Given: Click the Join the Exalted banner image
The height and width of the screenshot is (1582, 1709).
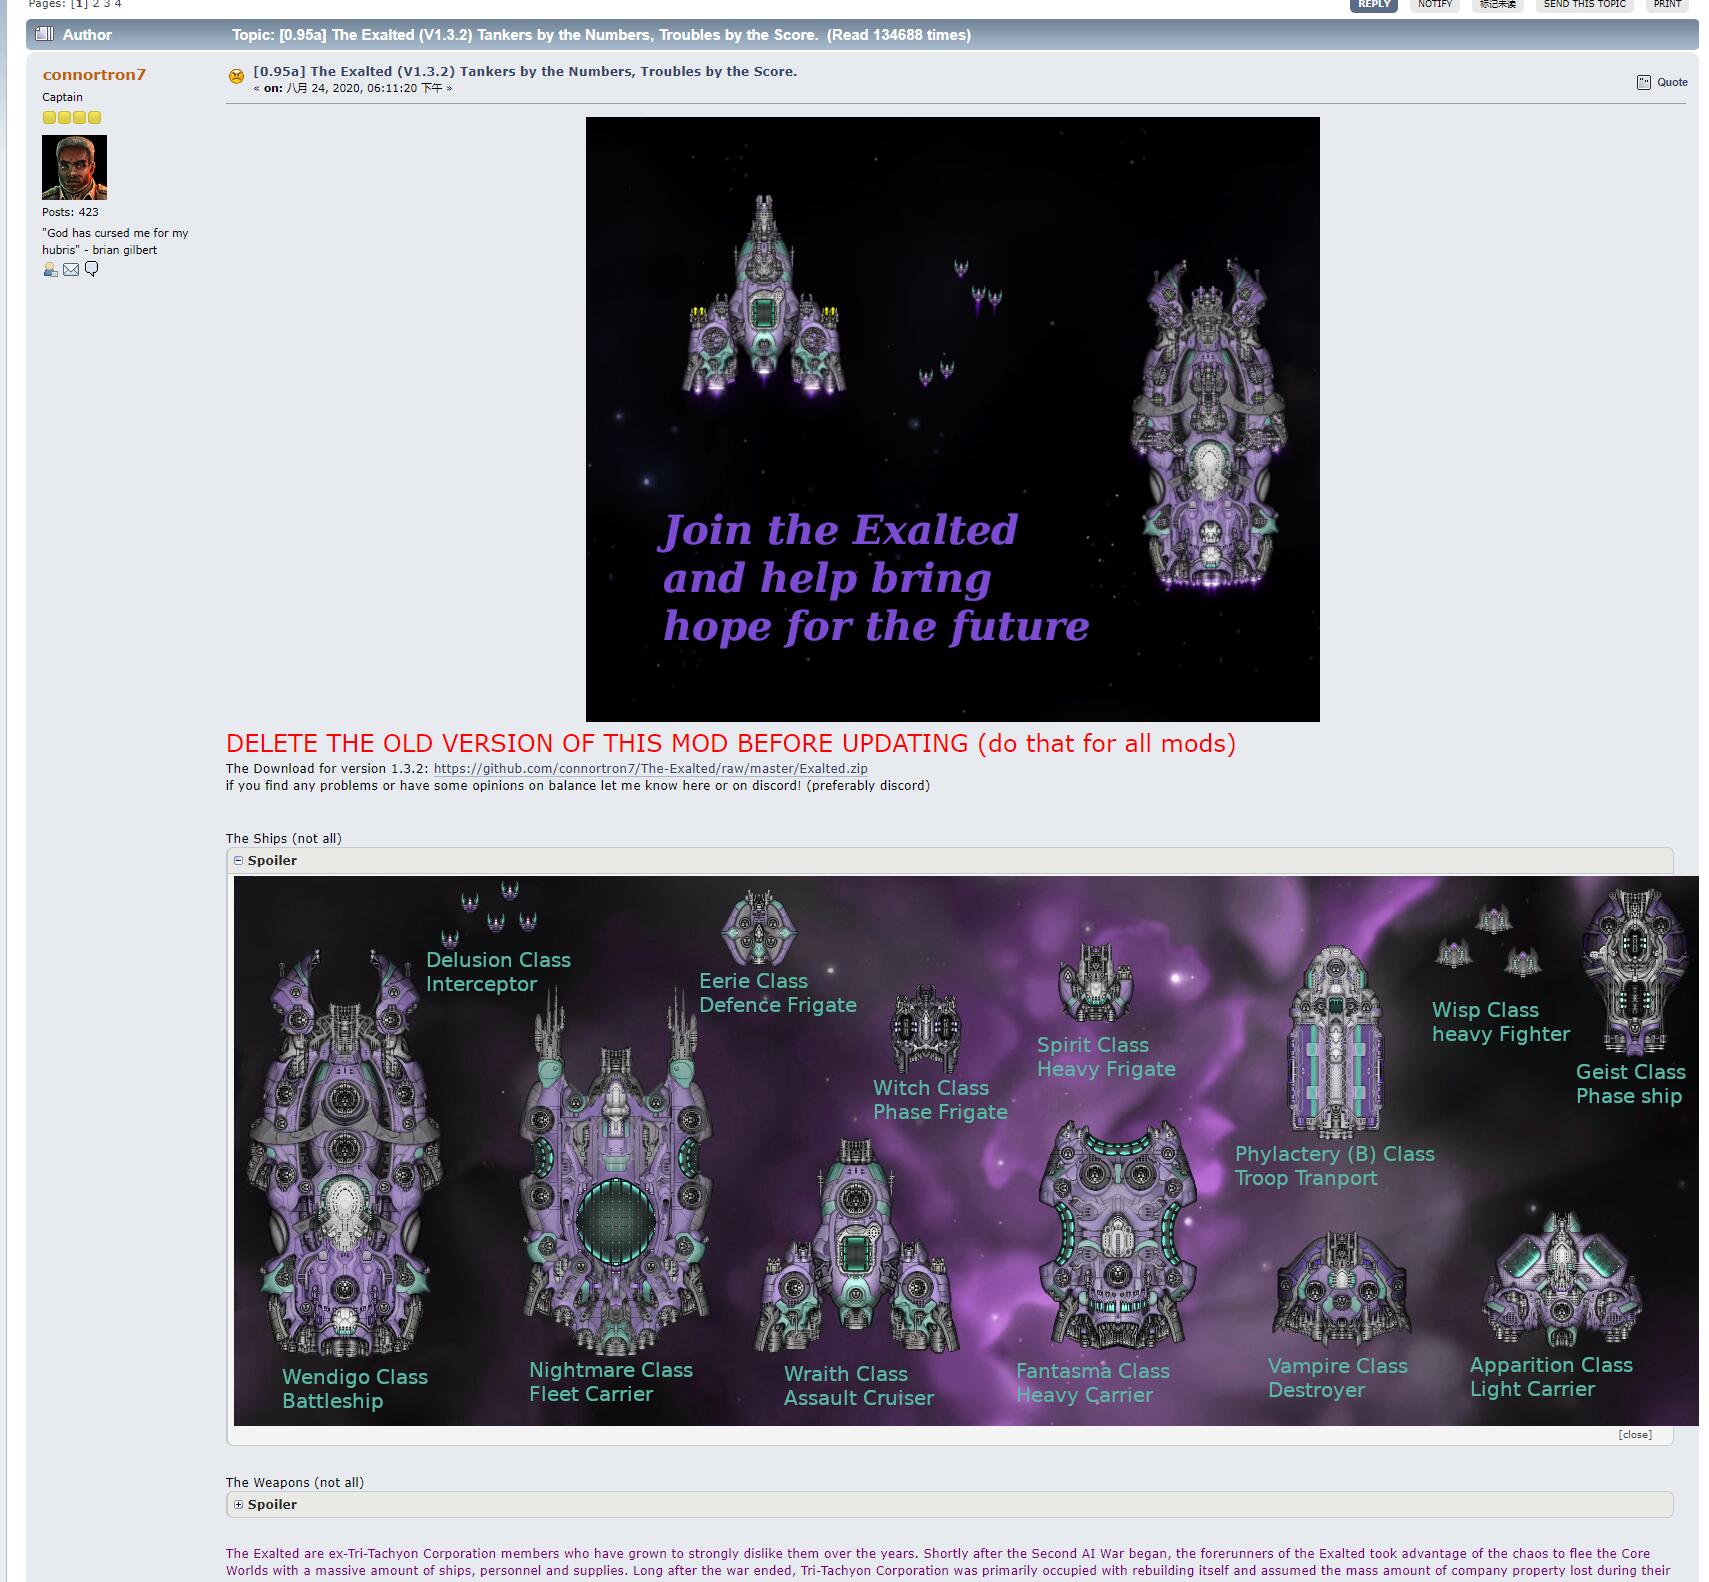Looking at the screenshot, I should point(952,419).
